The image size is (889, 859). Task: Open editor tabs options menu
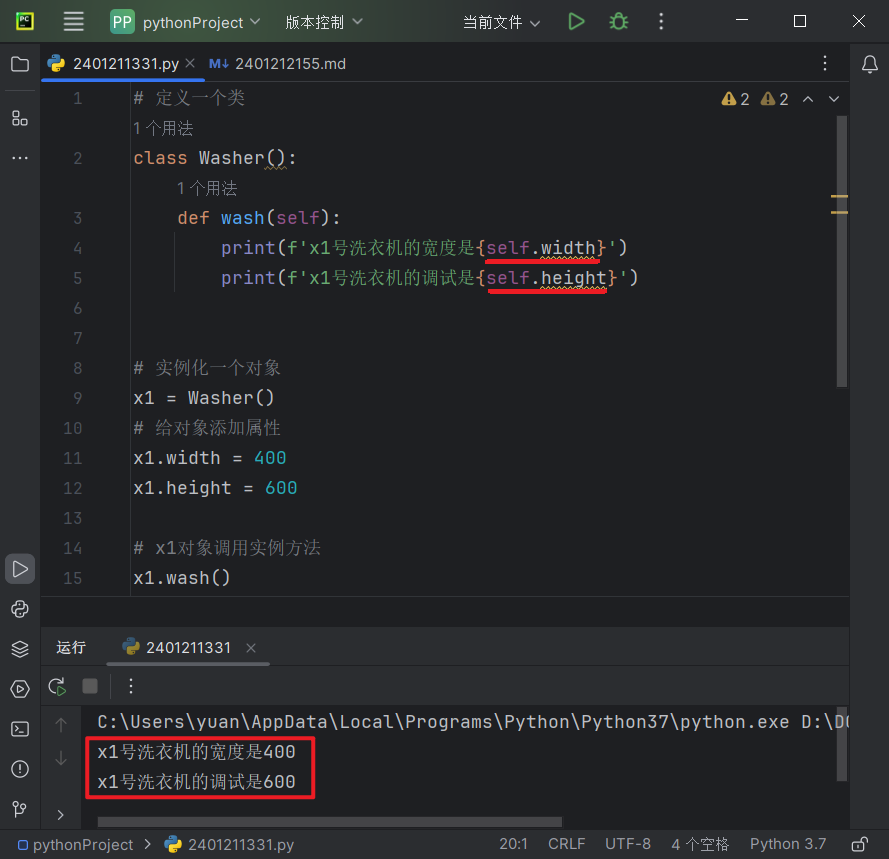tap(824, 63)
